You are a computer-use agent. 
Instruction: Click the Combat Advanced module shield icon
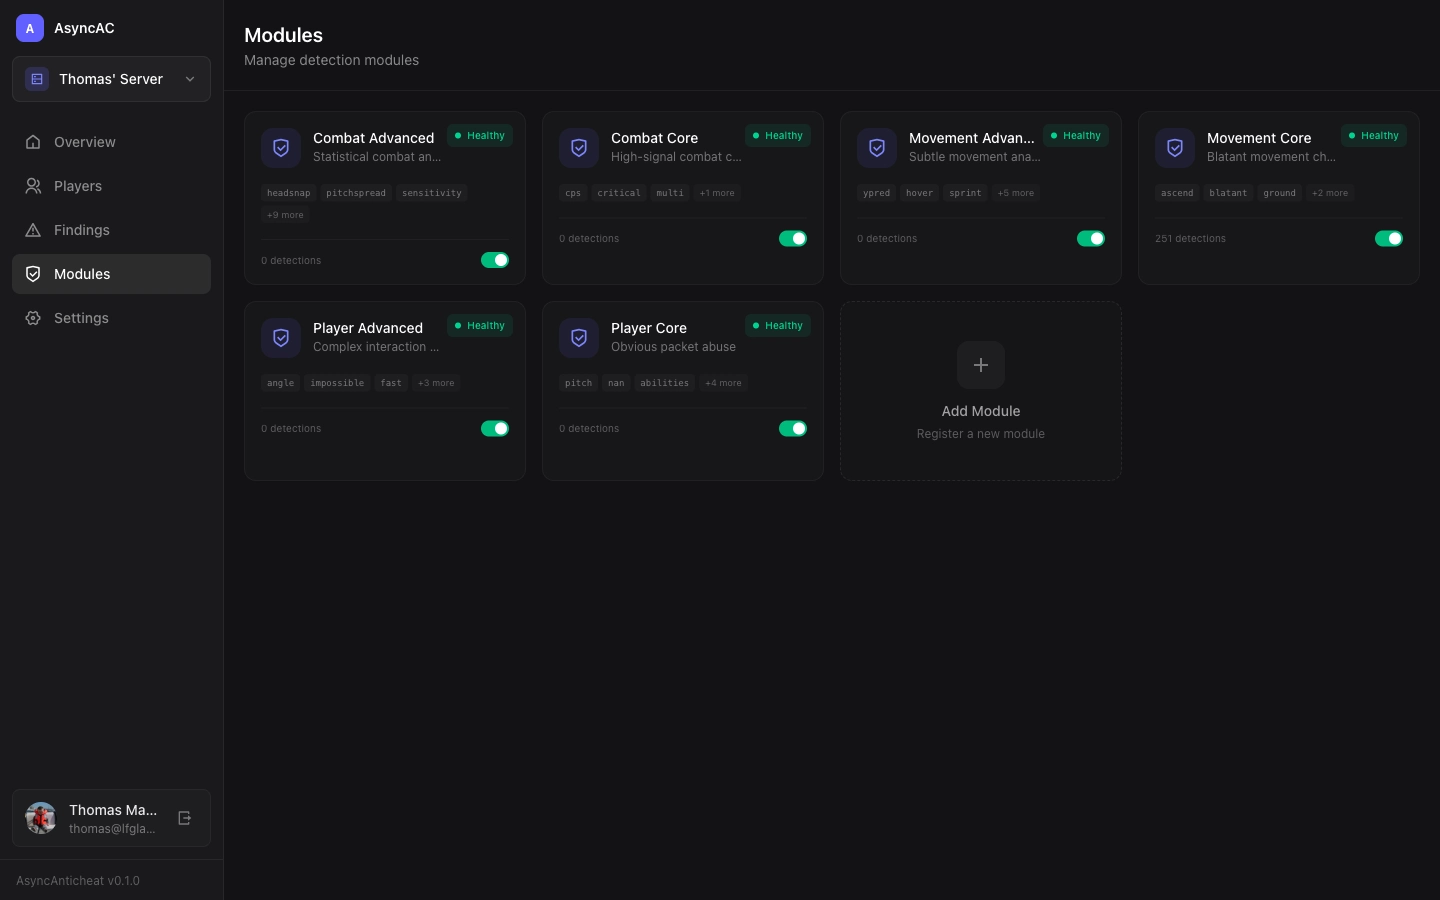[281, 147]
